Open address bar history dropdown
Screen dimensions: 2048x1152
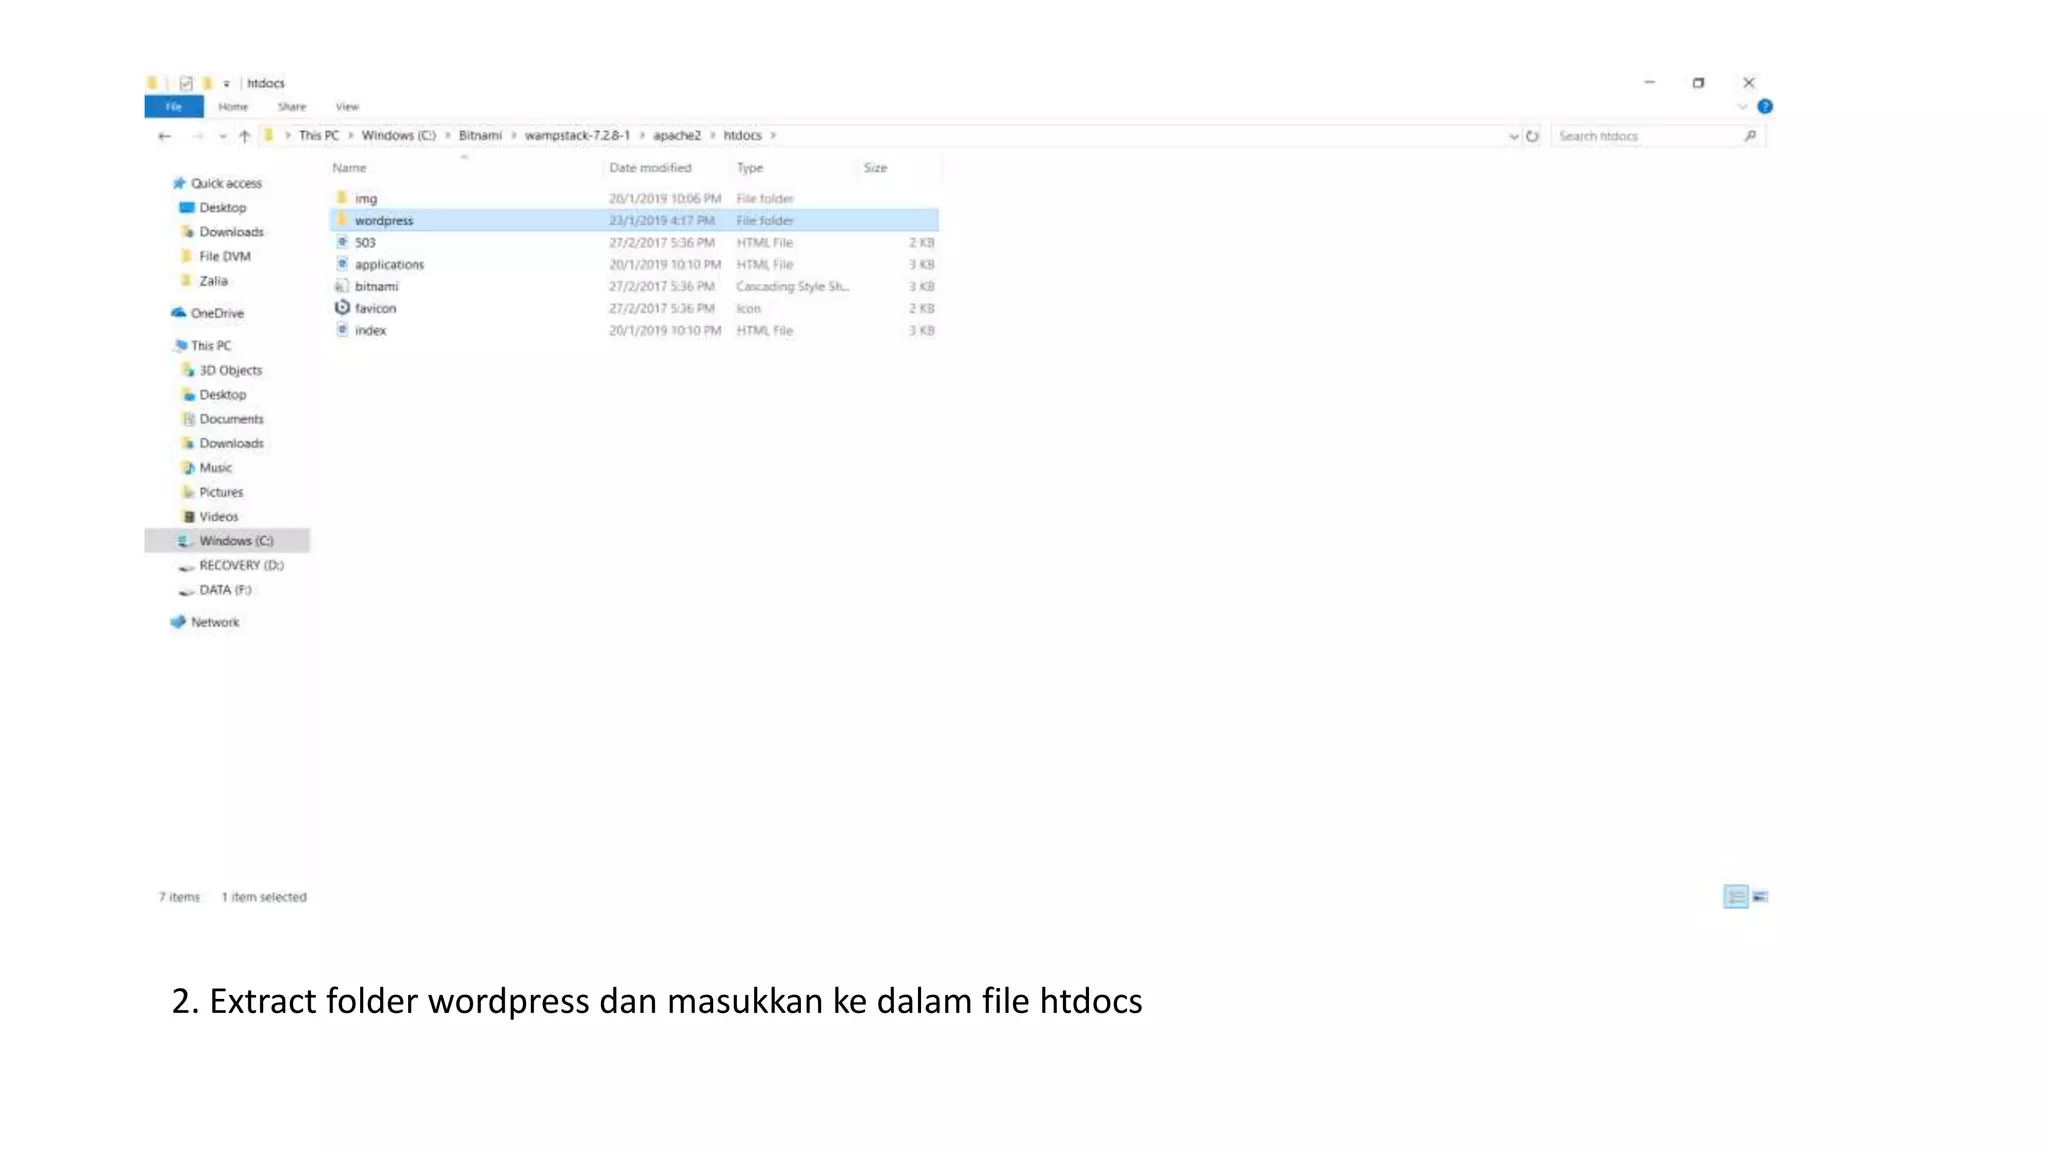point(1513,136)
